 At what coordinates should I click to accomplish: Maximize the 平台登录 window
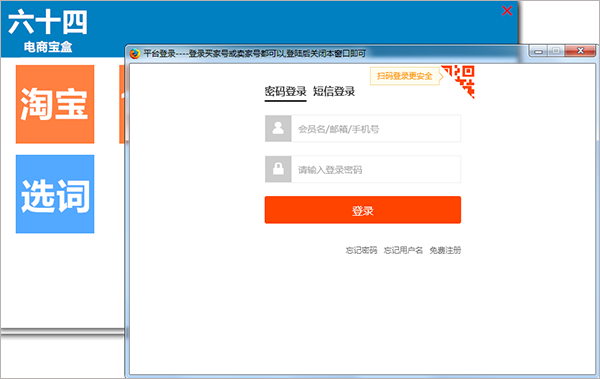[x=556, y=51]
